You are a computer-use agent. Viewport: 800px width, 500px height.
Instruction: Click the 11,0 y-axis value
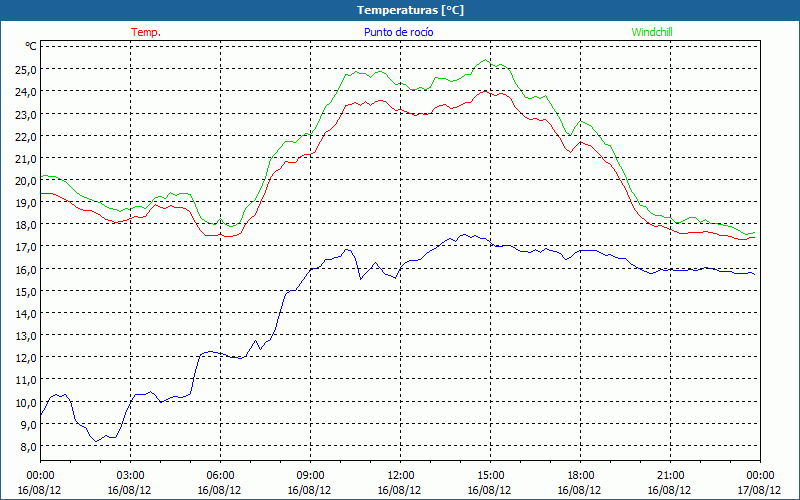(x=26, y=380)
